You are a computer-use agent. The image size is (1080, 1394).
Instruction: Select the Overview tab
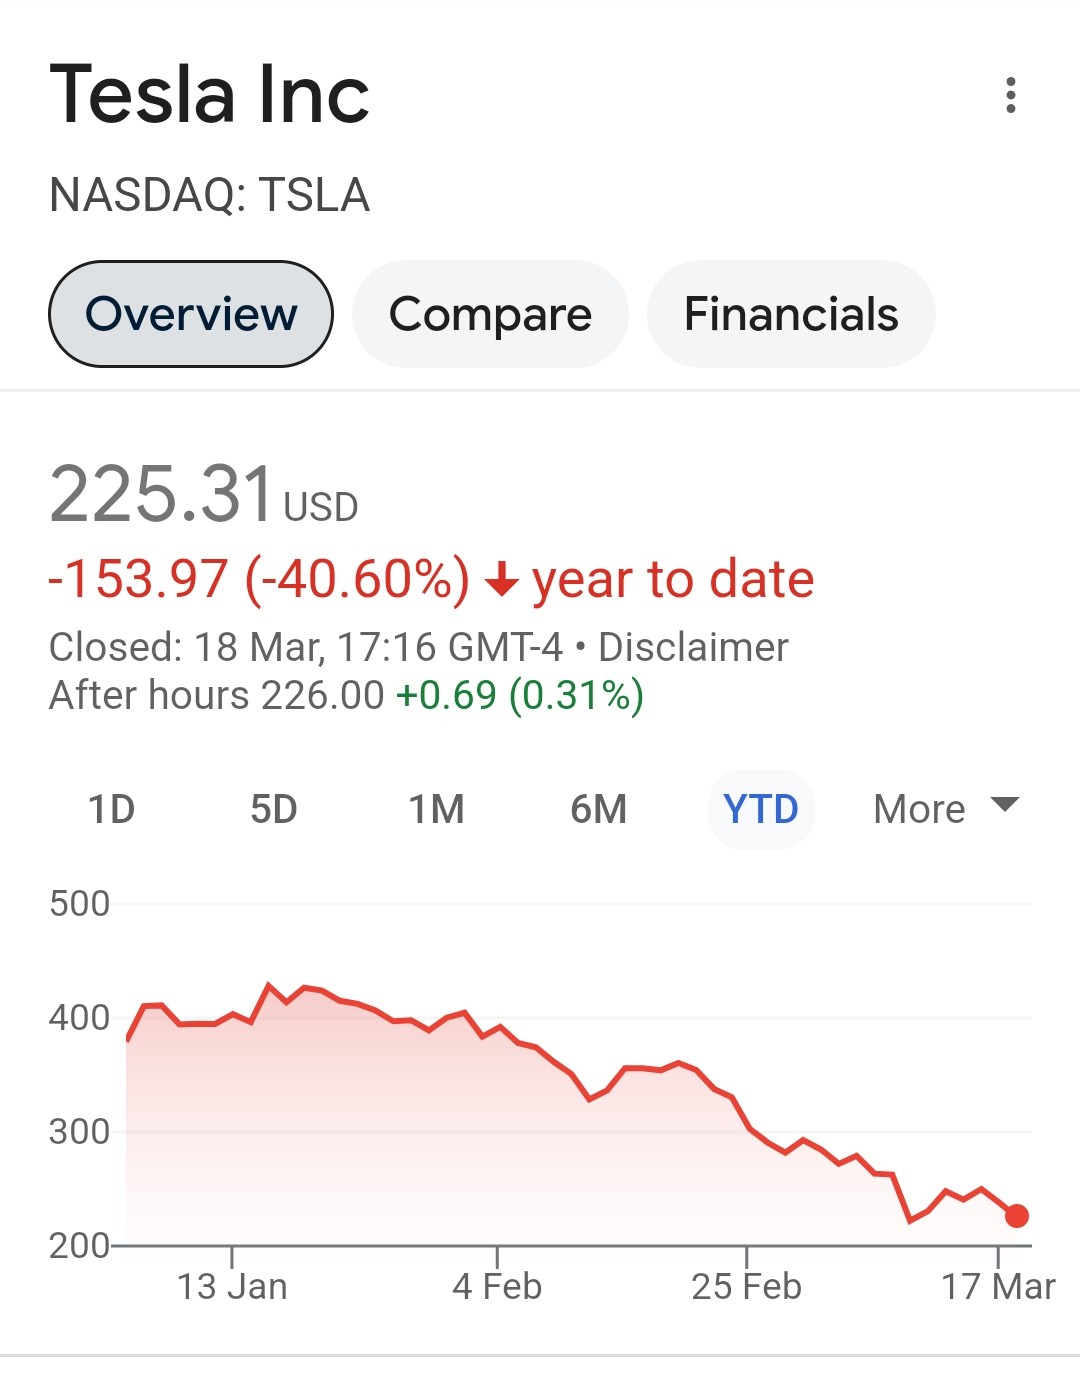tap(191, 314)
